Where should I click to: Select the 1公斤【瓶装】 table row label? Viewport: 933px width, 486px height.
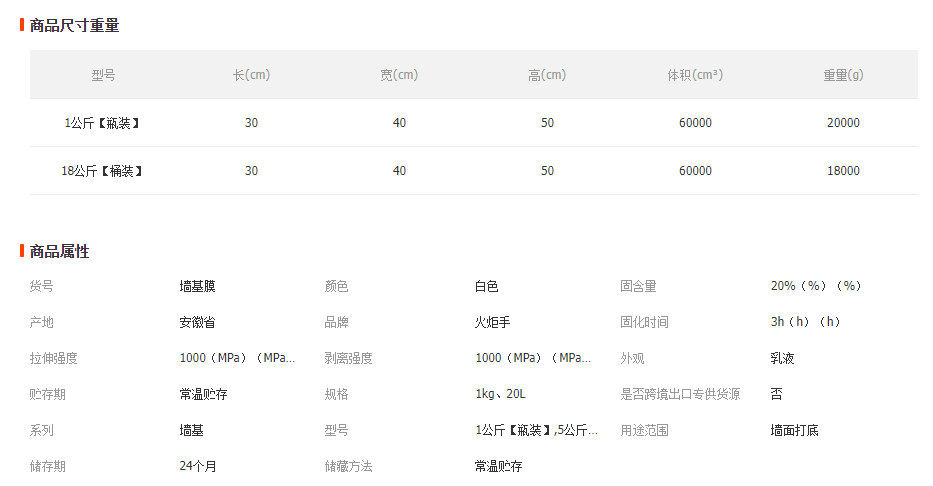[x=103, y=123]
